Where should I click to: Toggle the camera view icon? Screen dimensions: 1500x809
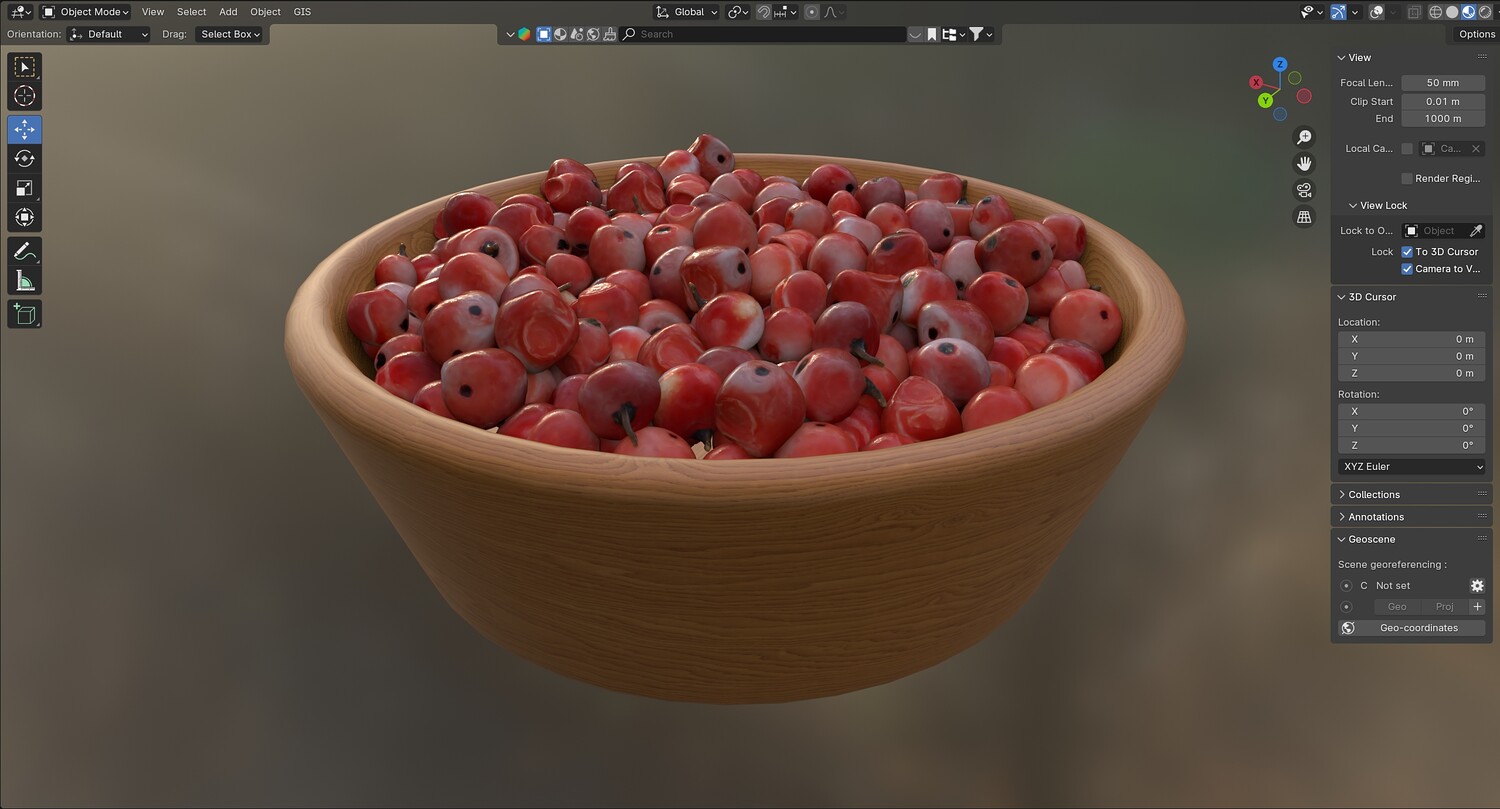1304,190
